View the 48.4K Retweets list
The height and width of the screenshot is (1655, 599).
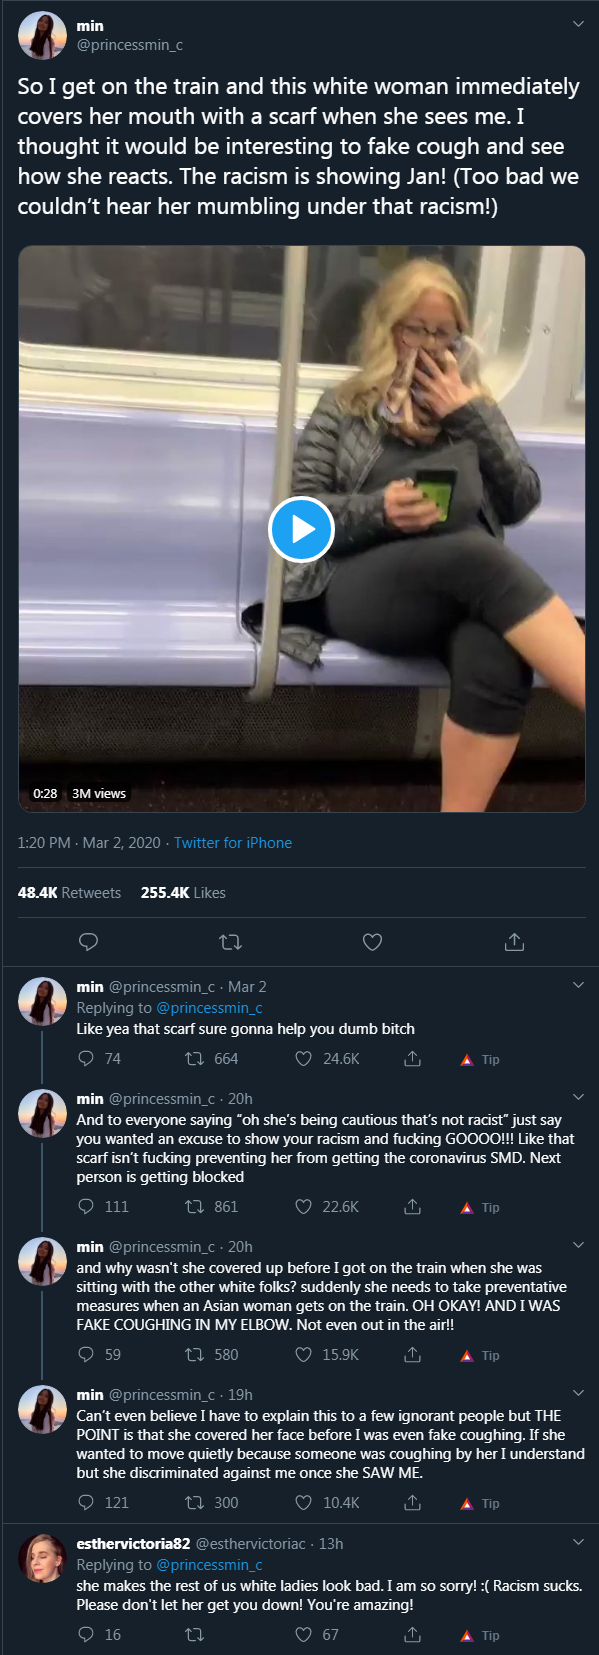point(69,893)
